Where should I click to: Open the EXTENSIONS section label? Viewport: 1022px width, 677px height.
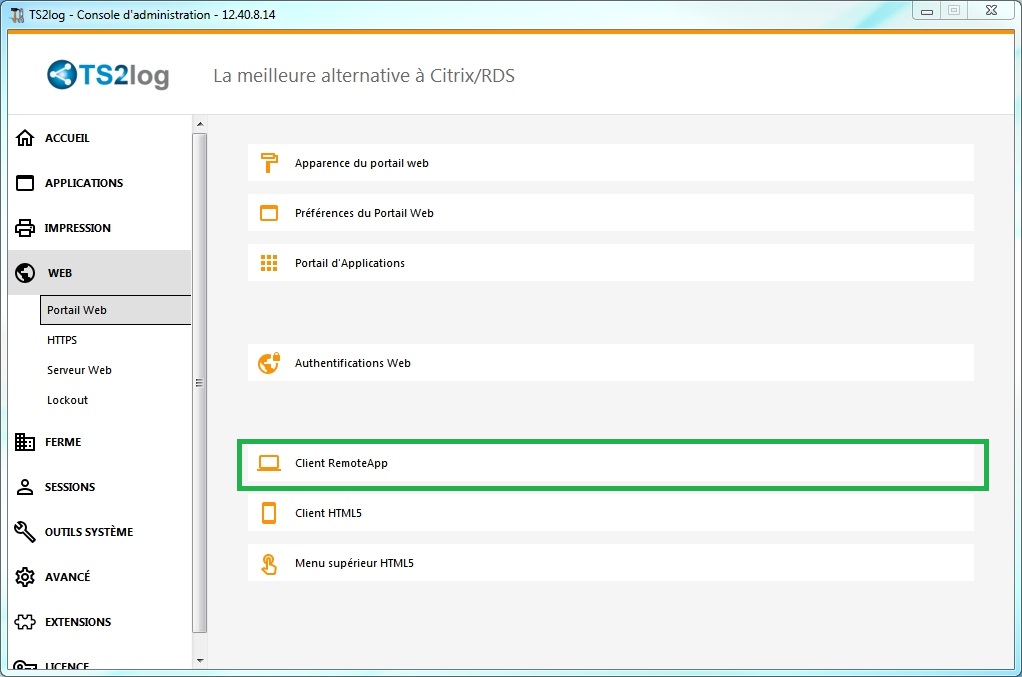(78, 622)
